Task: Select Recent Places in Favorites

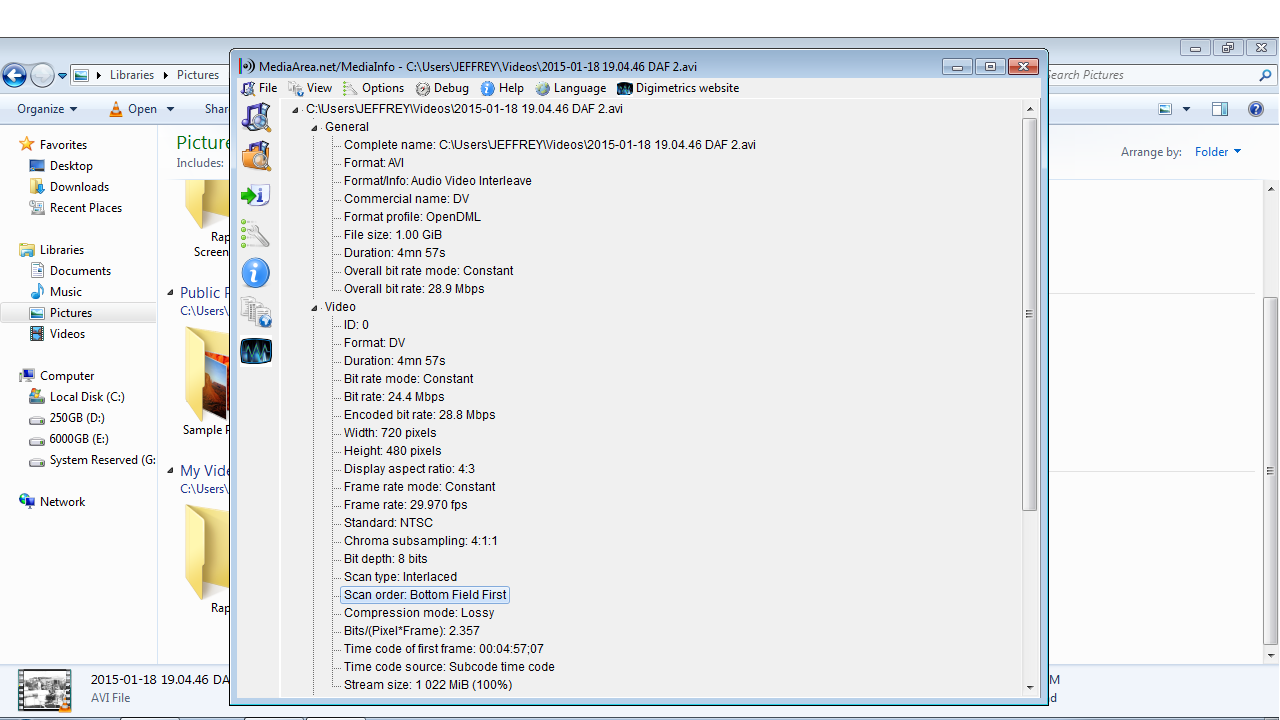Action: 85,208
